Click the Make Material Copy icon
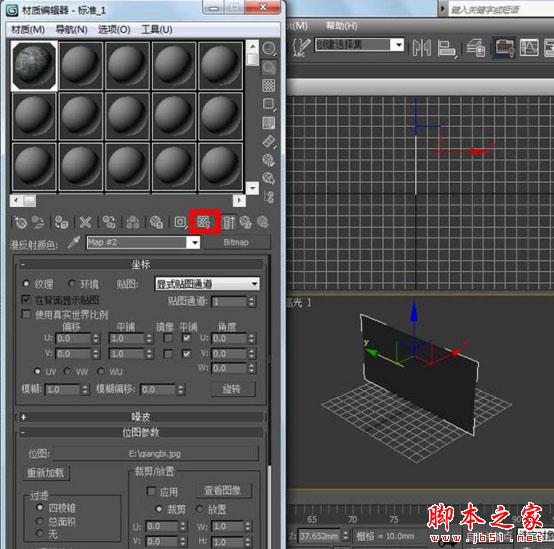This screenshot has height=549, width=554. tap(109, 223)
